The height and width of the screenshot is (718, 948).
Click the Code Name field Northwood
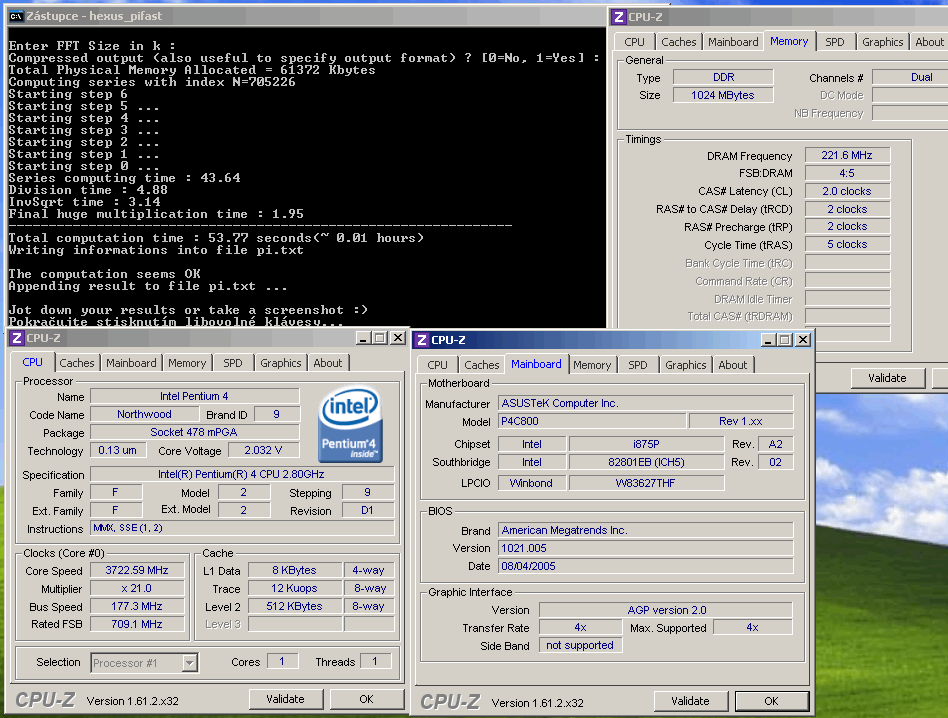(x=144, y=414)
